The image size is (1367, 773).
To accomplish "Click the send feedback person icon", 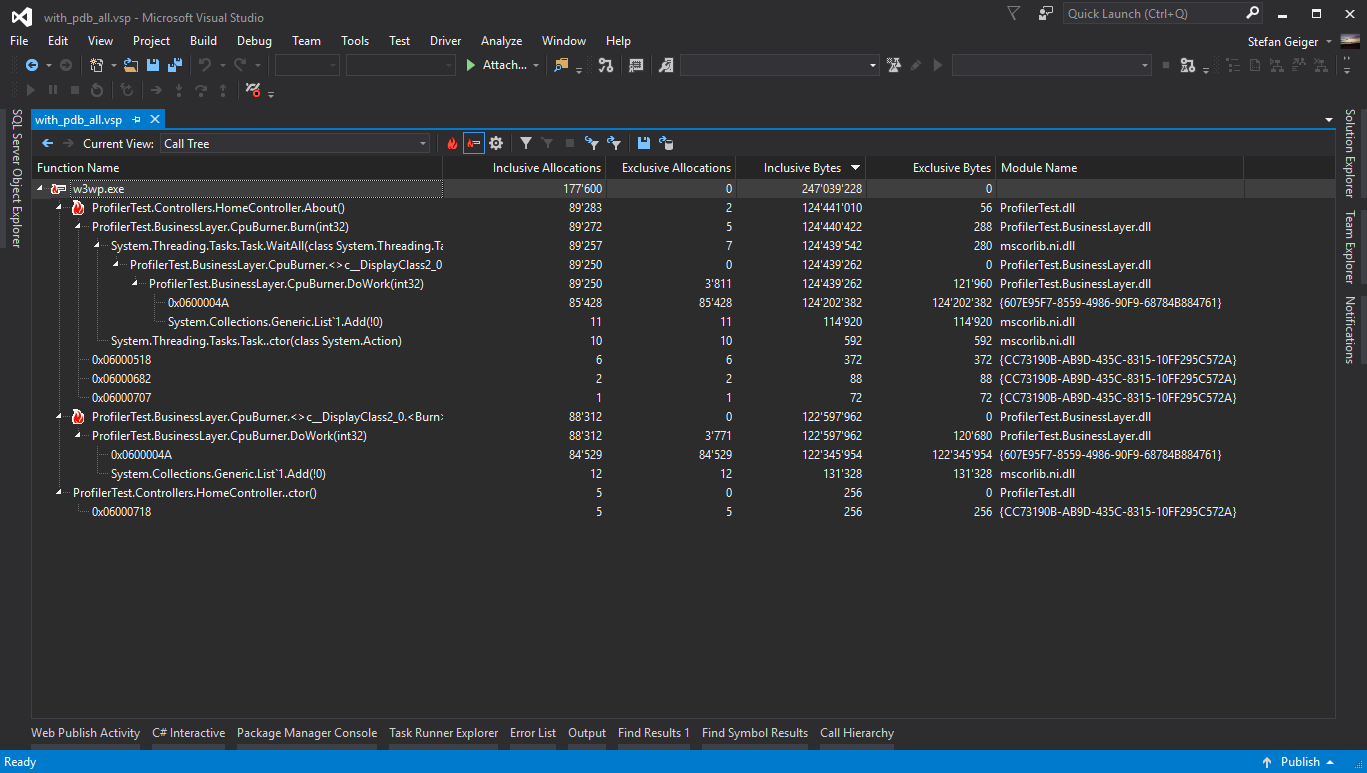I will 1046,13.
